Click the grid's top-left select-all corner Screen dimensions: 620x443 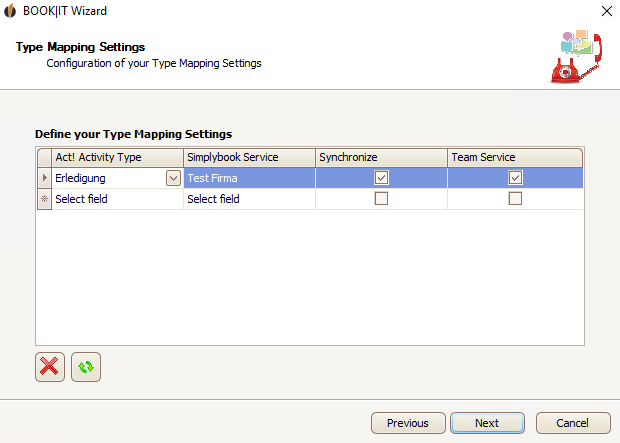coord(44,157)
